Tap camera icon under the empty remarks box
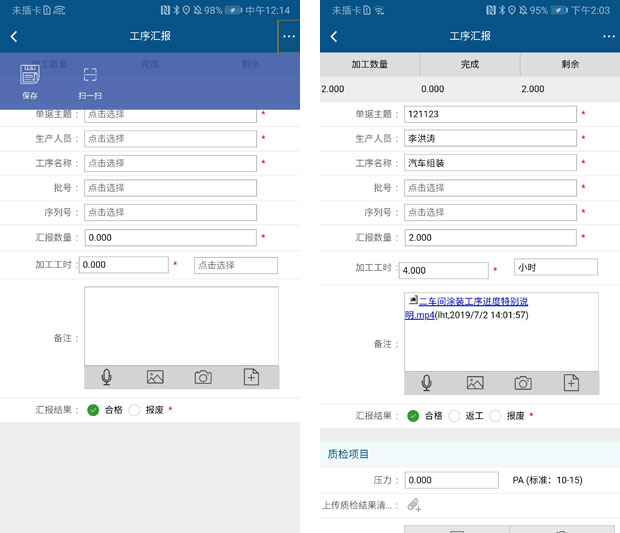The height and width of the screenshot is (533, 620). point(203,377)
